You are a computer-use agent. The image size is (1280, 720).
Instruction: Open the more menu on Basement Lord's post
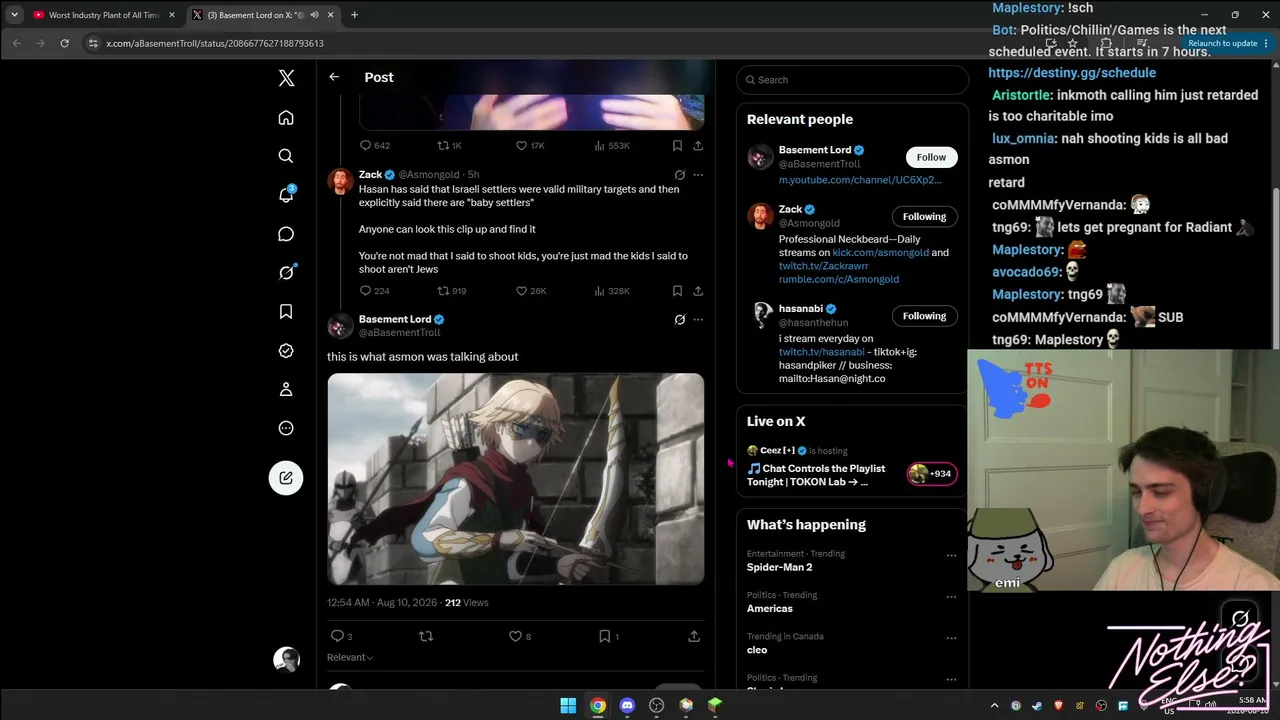click(x=698, y=320)
